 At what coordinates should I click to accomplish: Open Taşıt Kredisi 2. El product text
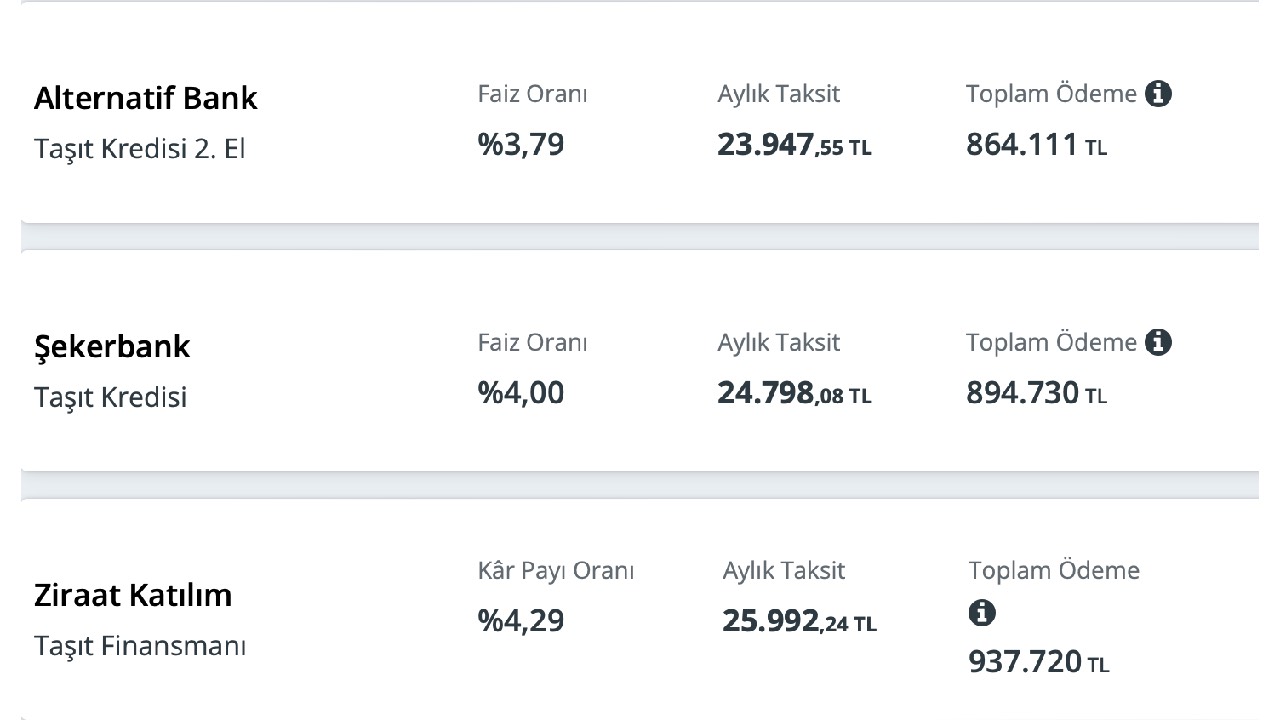click(140, 149)
